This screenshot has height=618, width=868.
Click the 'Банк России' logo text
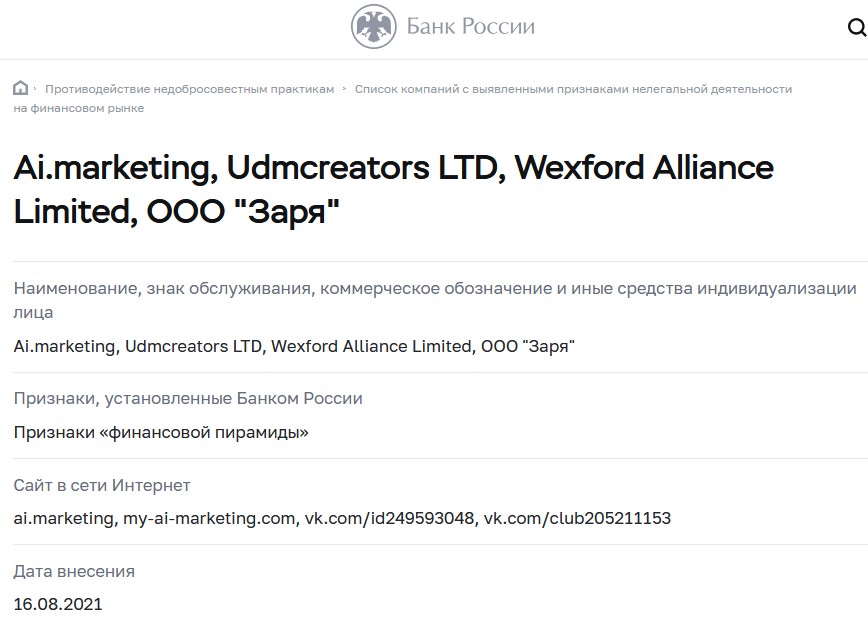(x=470, y=27)
